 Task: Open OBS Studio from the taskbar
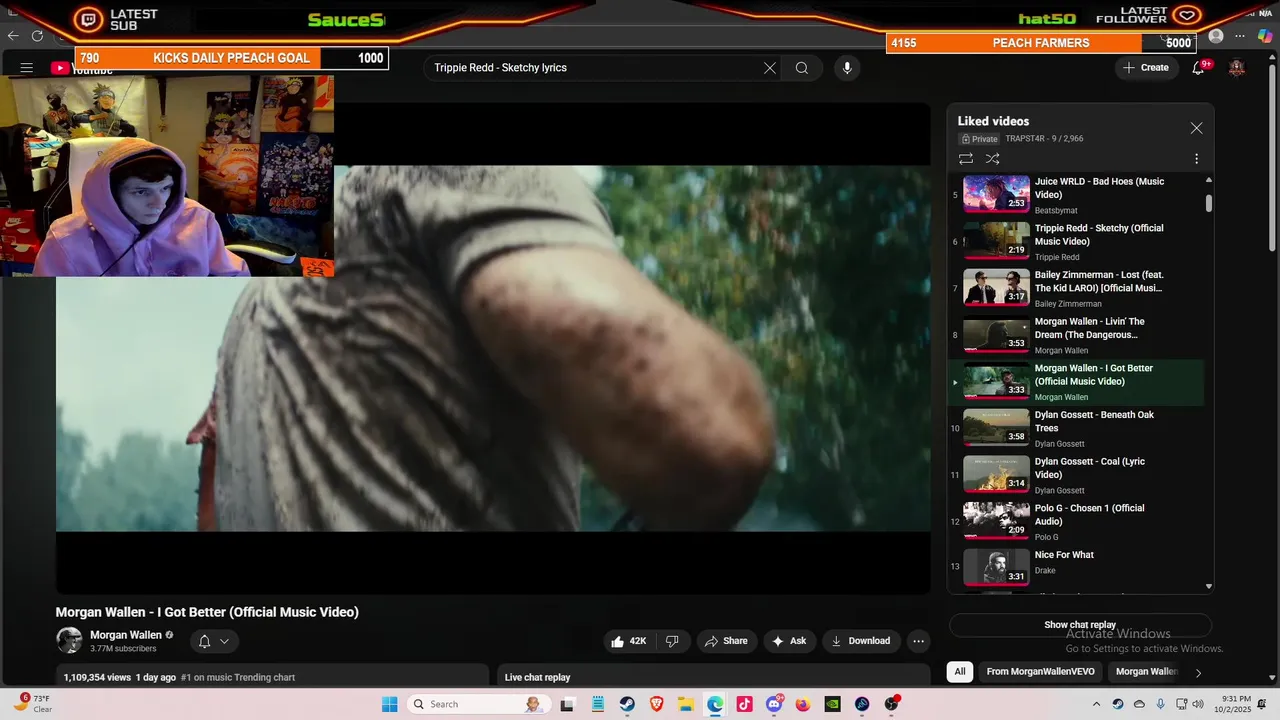[891, 704]
